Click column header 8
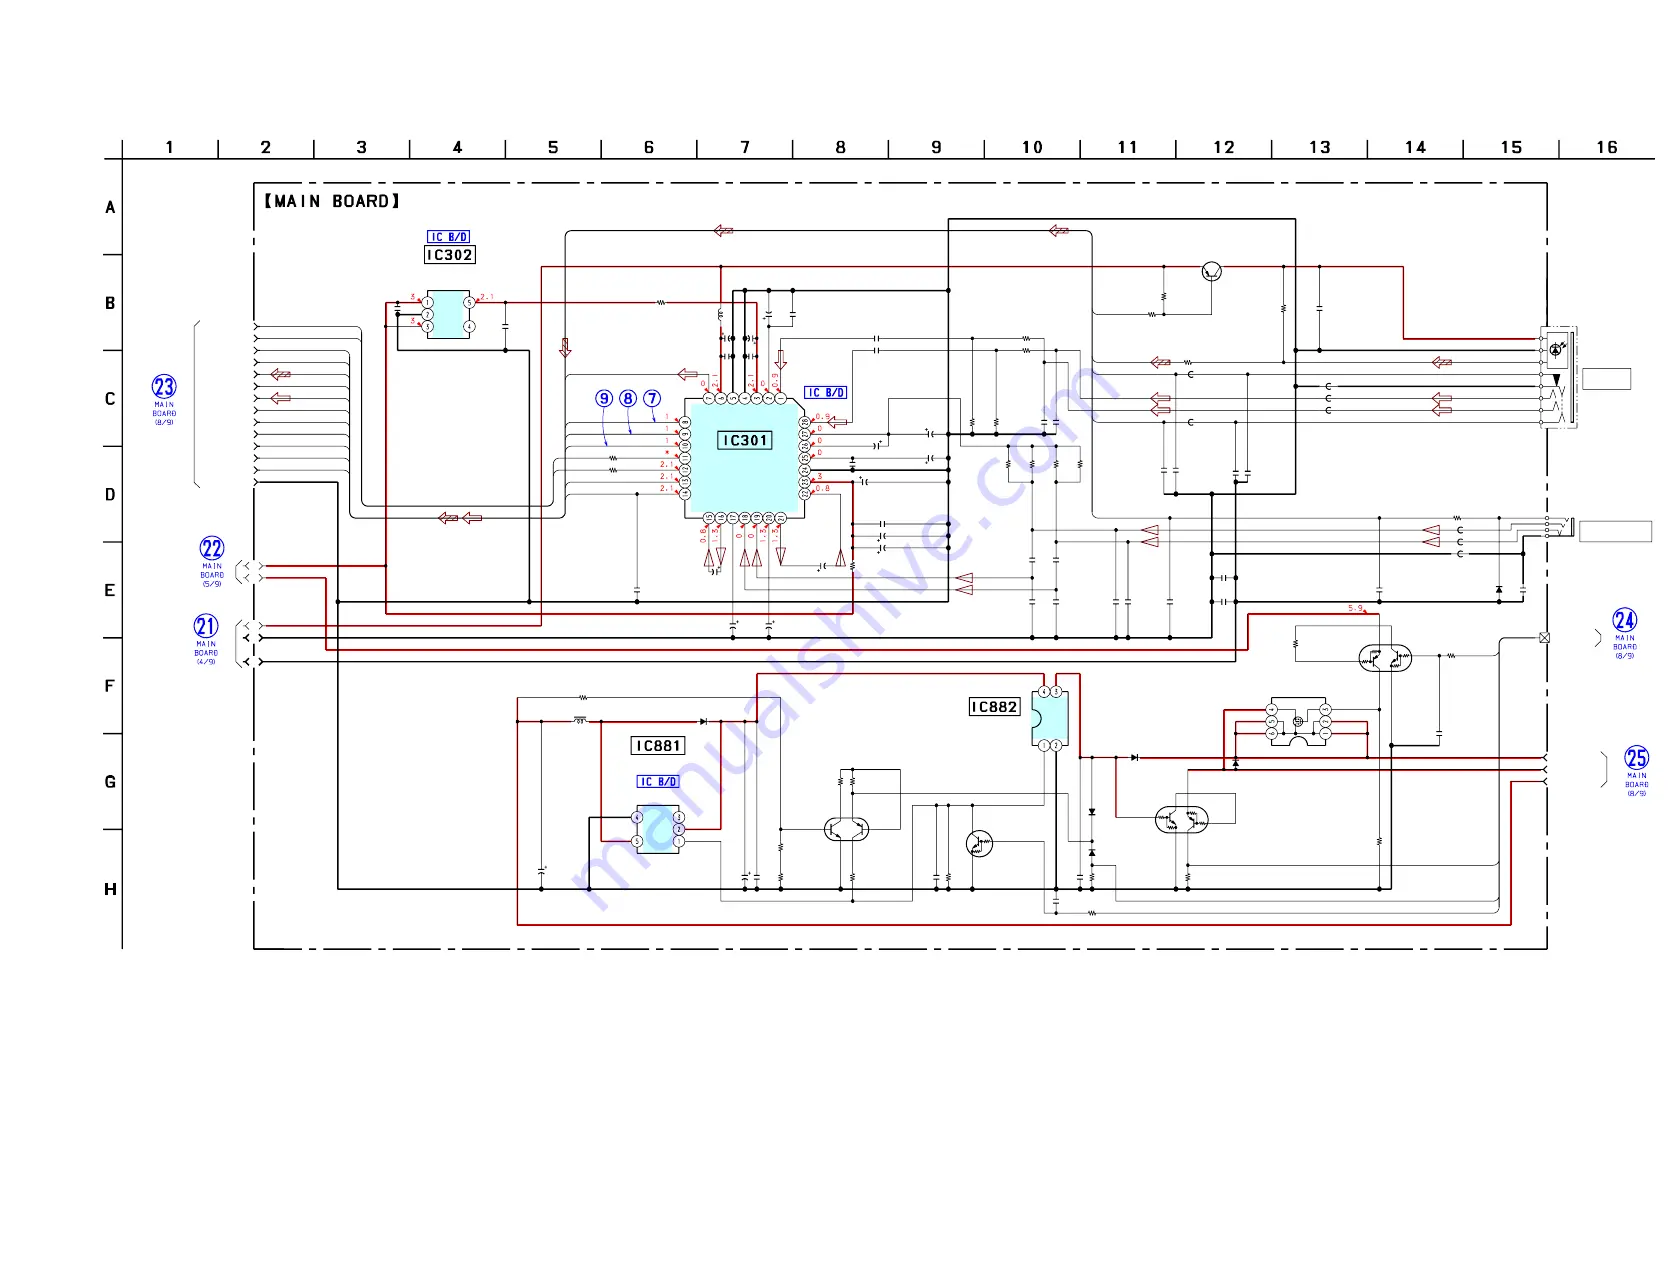This screenshot has width=1680, height=1263. 841,147
